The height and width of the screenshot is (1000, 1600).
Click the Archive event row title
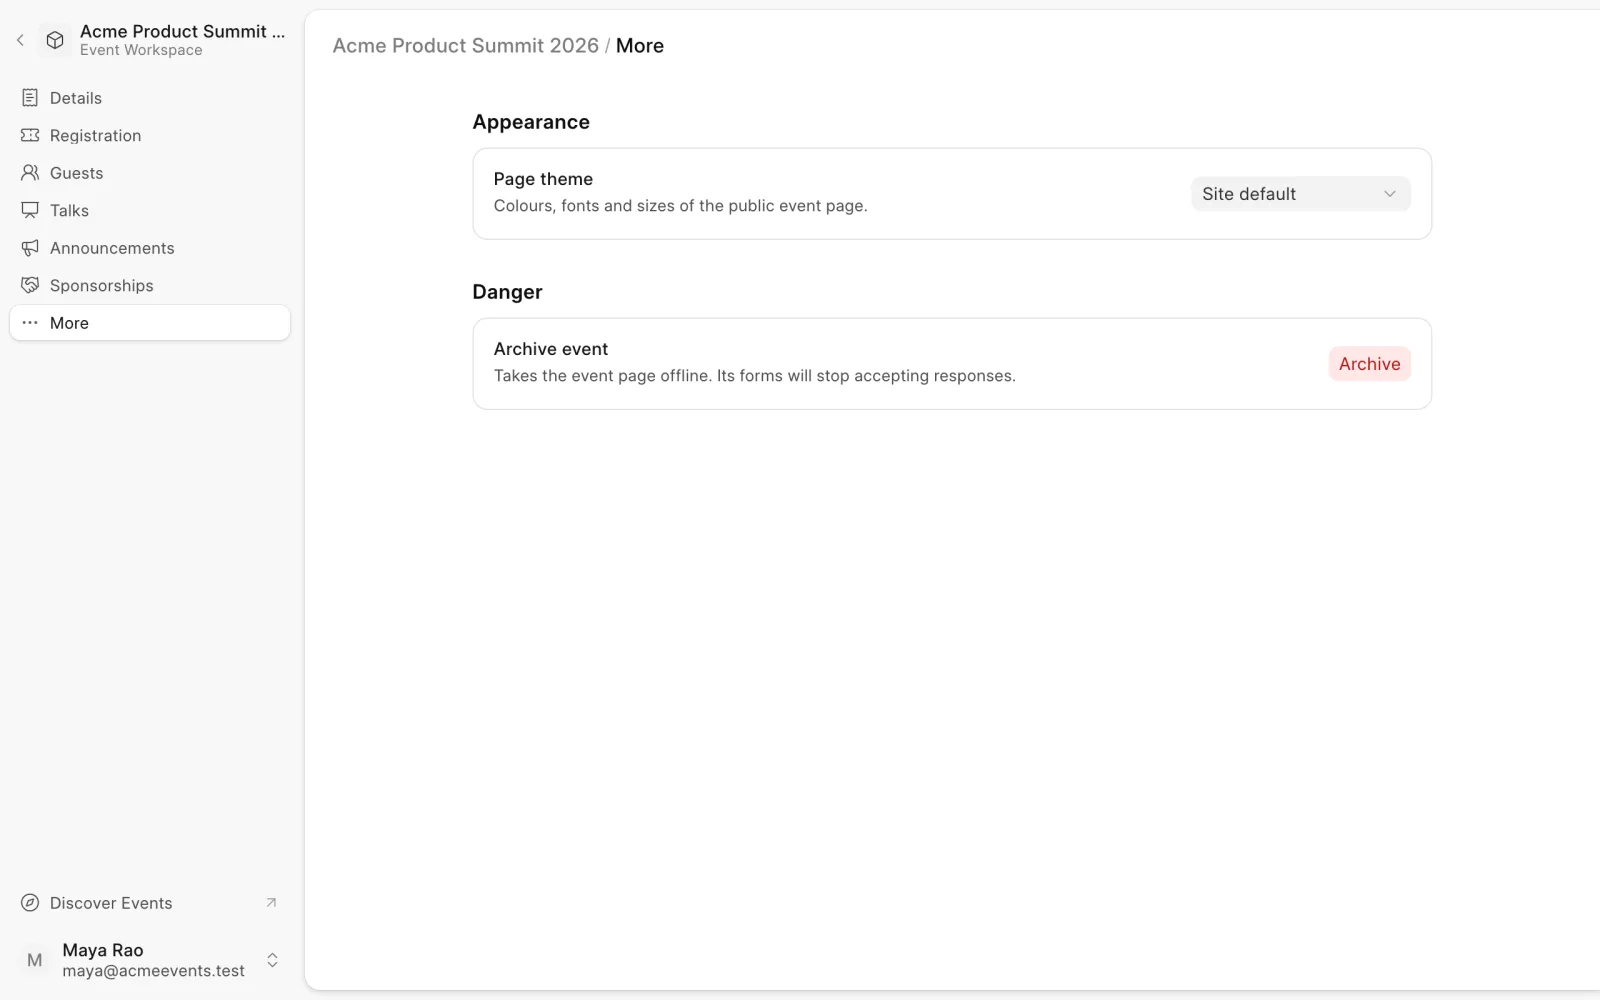coord(551,349)
